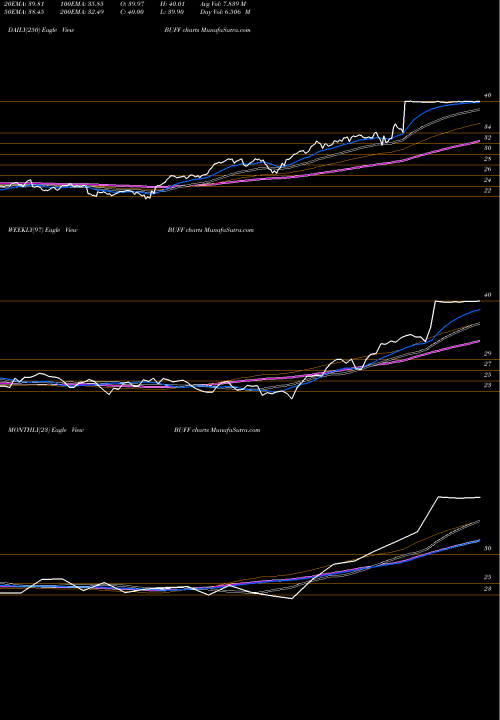Image resolution: width=500 pixels, height=720 pixels.
Task: Click the MONTHLY(23) Eagle View label
Action: click(46, 430)
